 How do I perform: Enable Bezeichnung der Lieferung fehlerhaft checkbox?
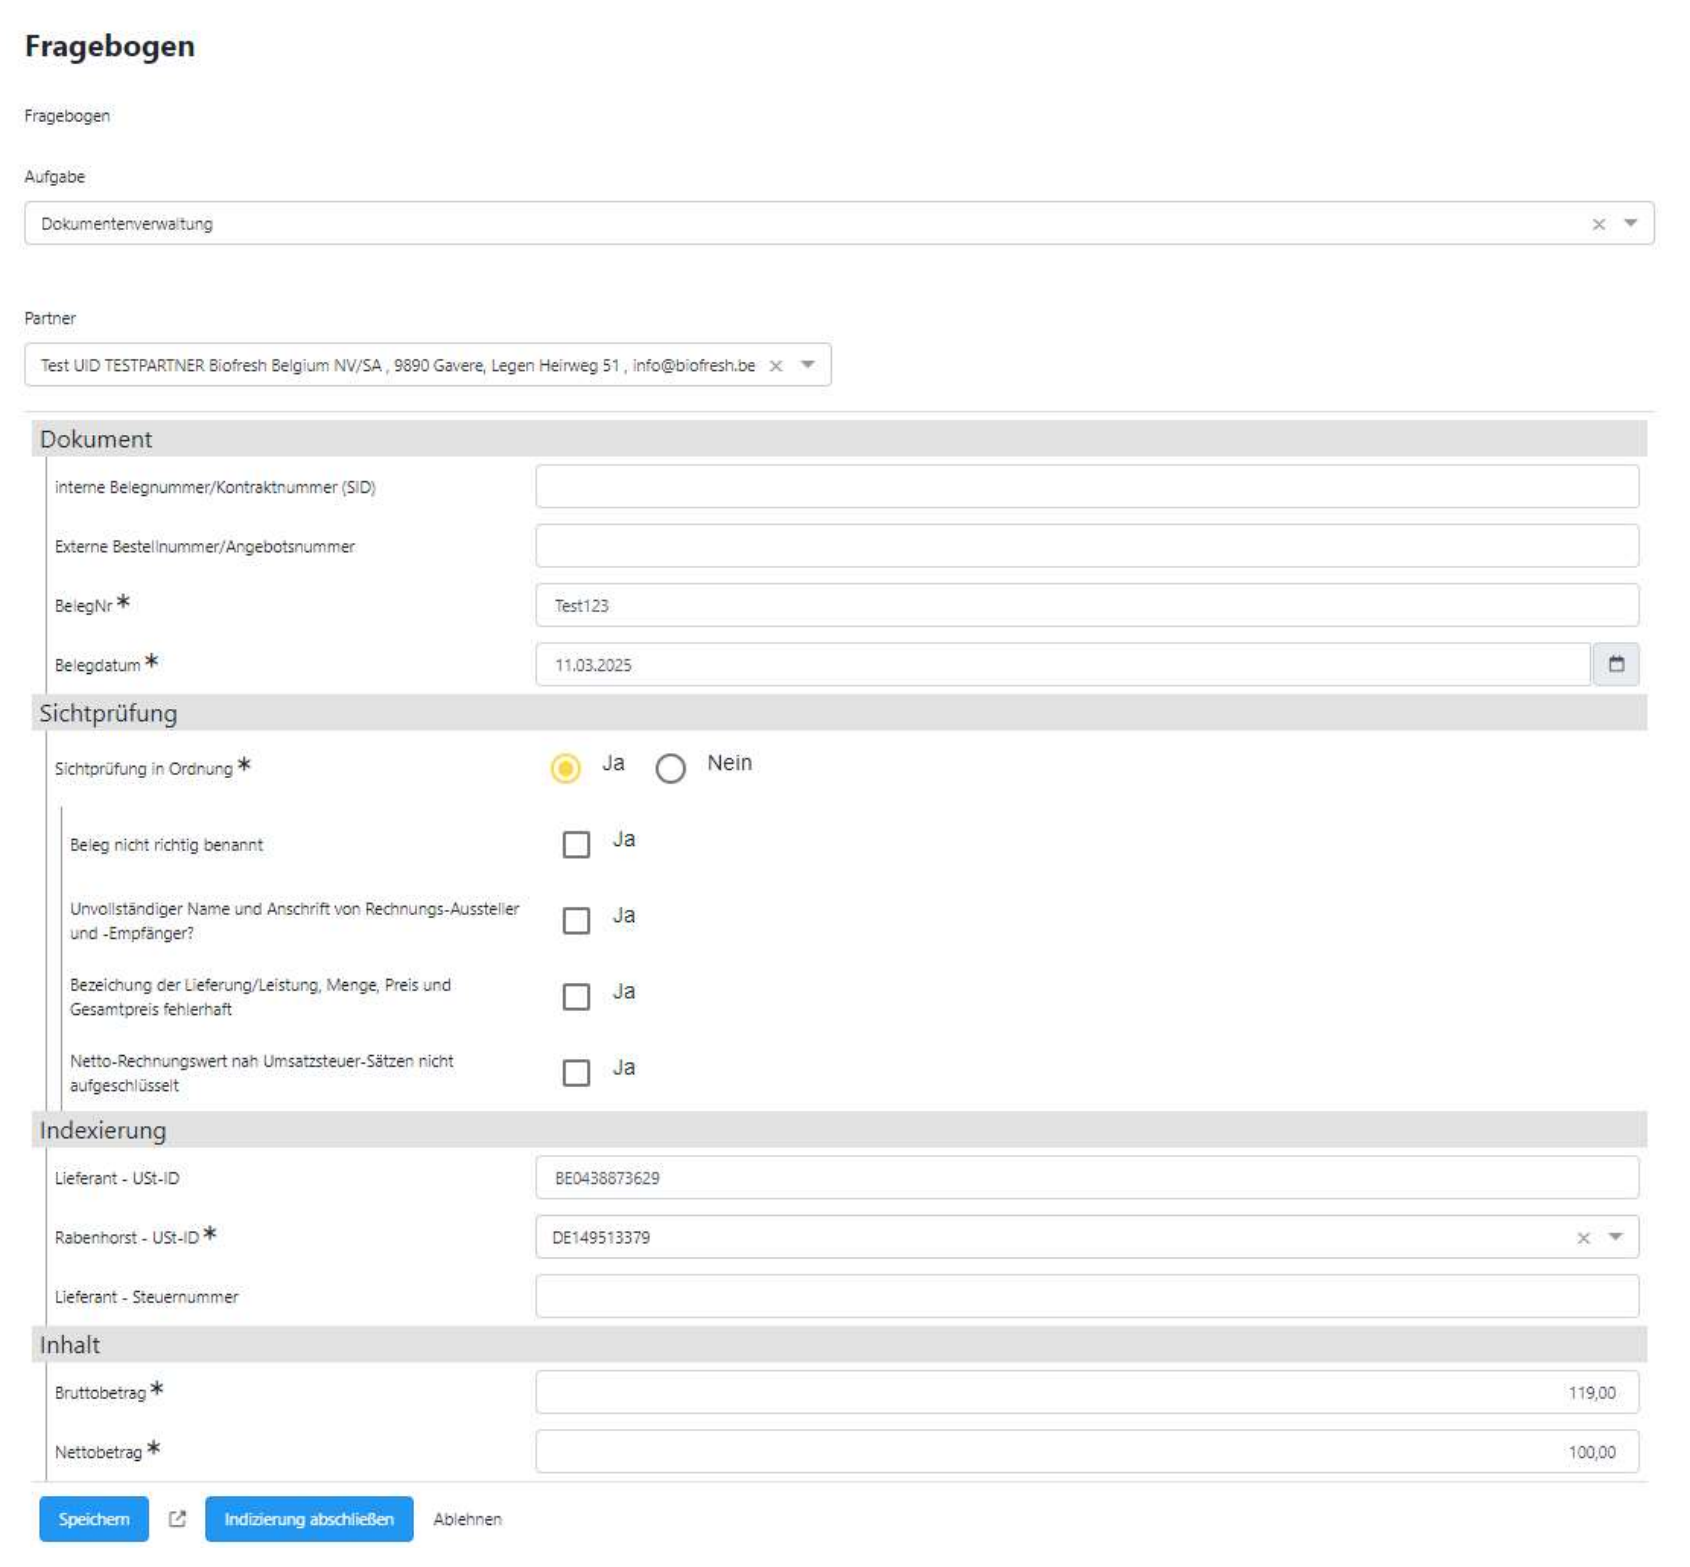click(x=576, y=996)
